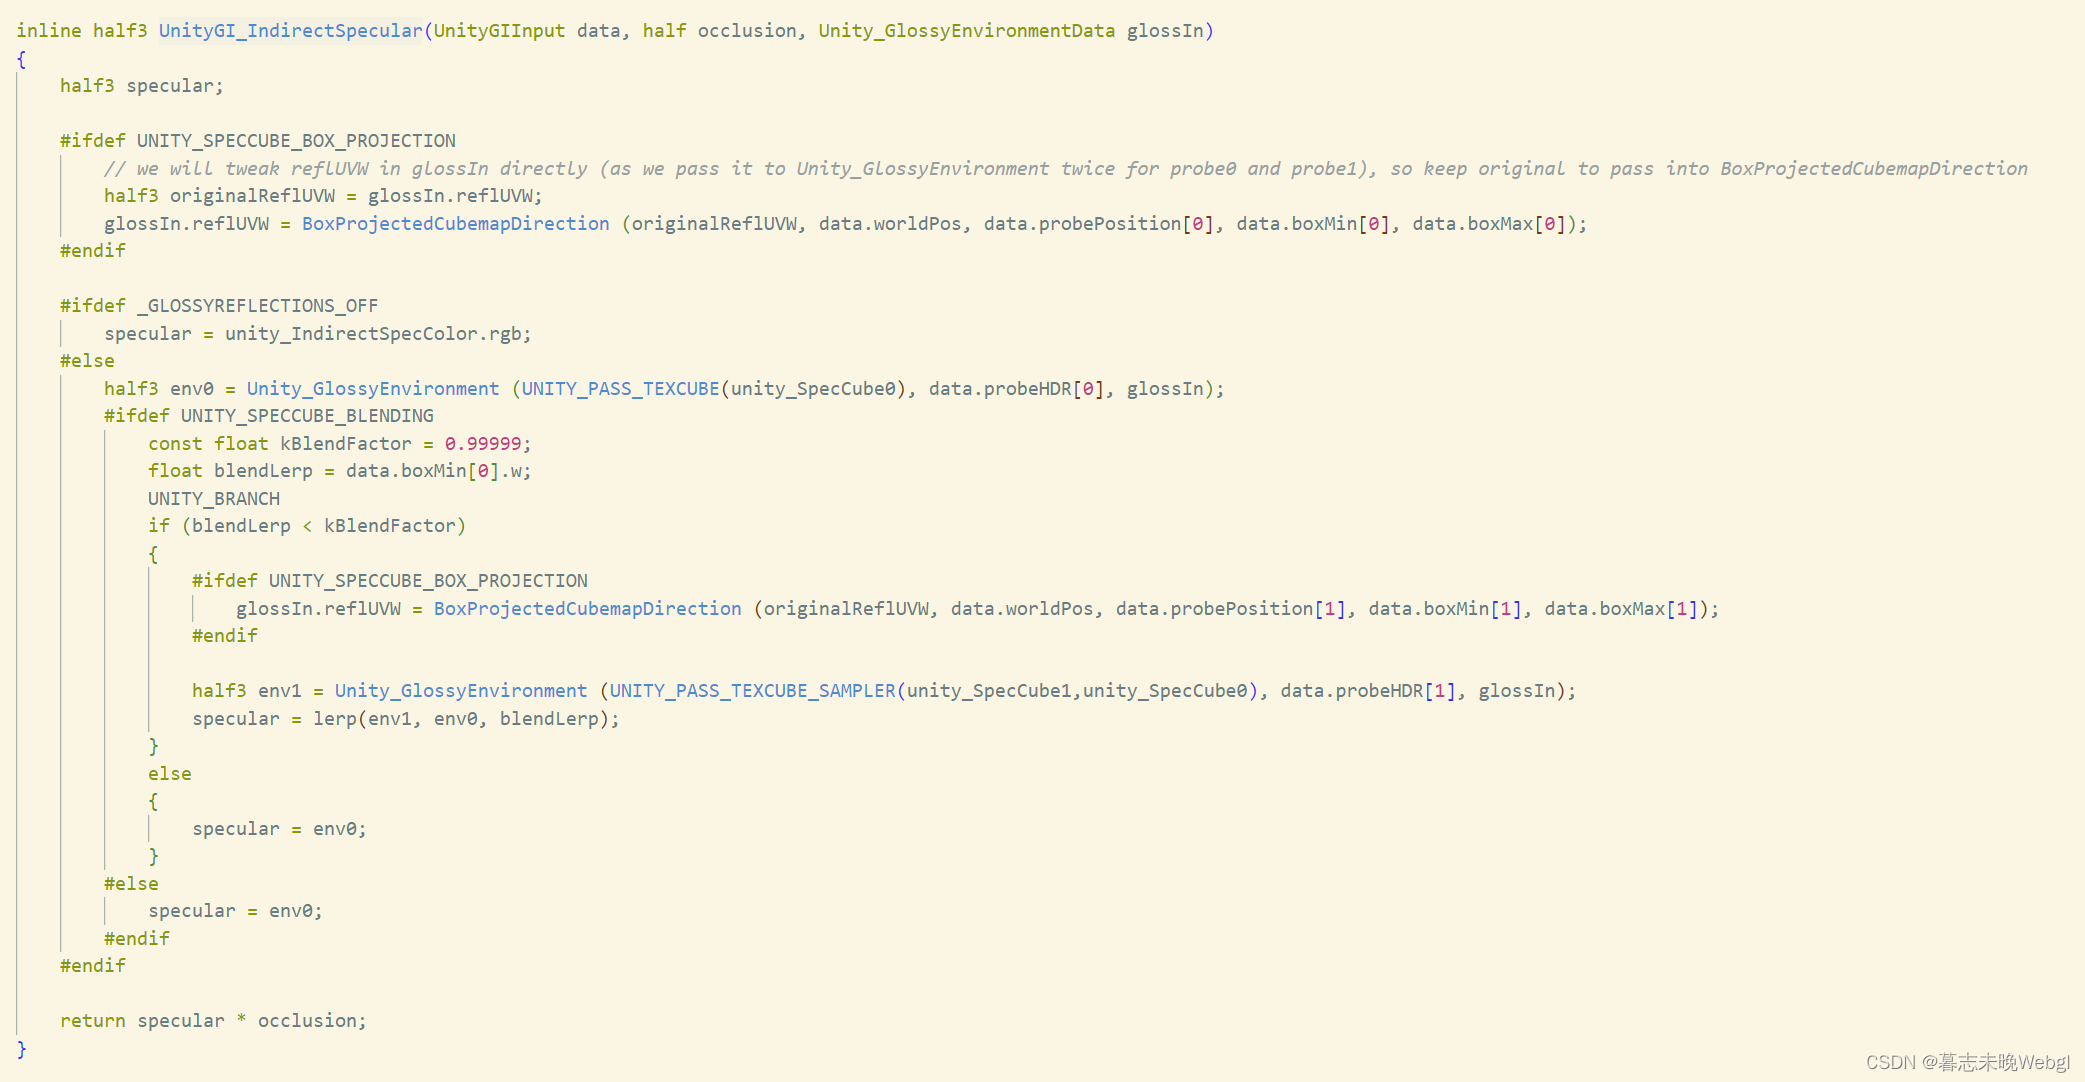The image size is (2085, 1082).
Task: Click the 'else' keyword after the if block
Action: tap(170, 773)
